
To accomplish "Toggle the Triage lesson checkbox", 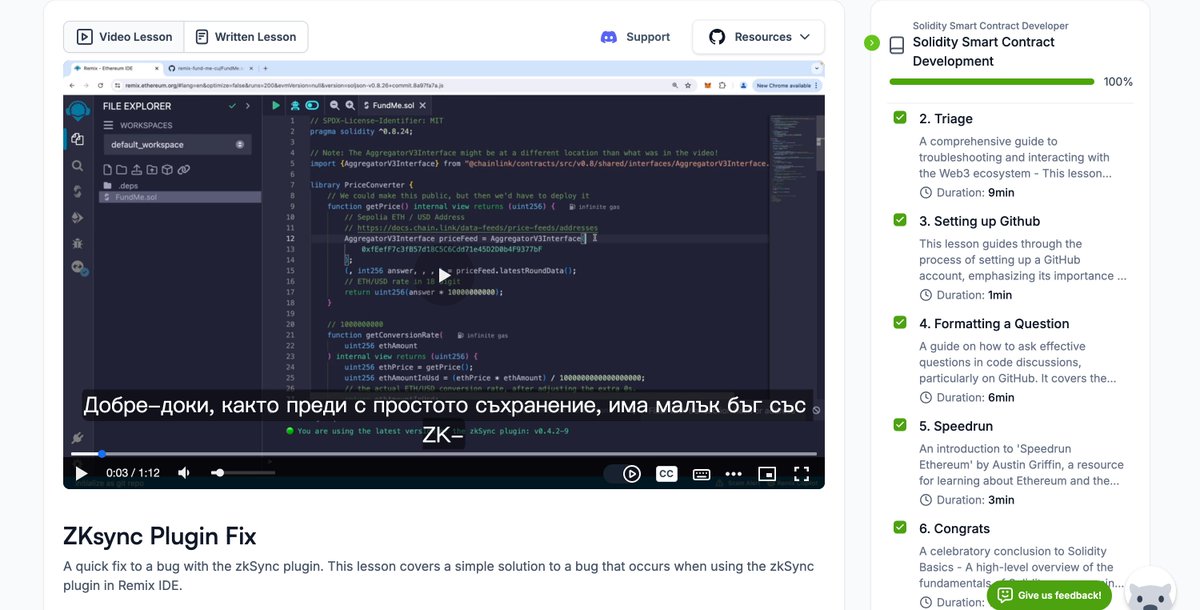I will [900, 117].
